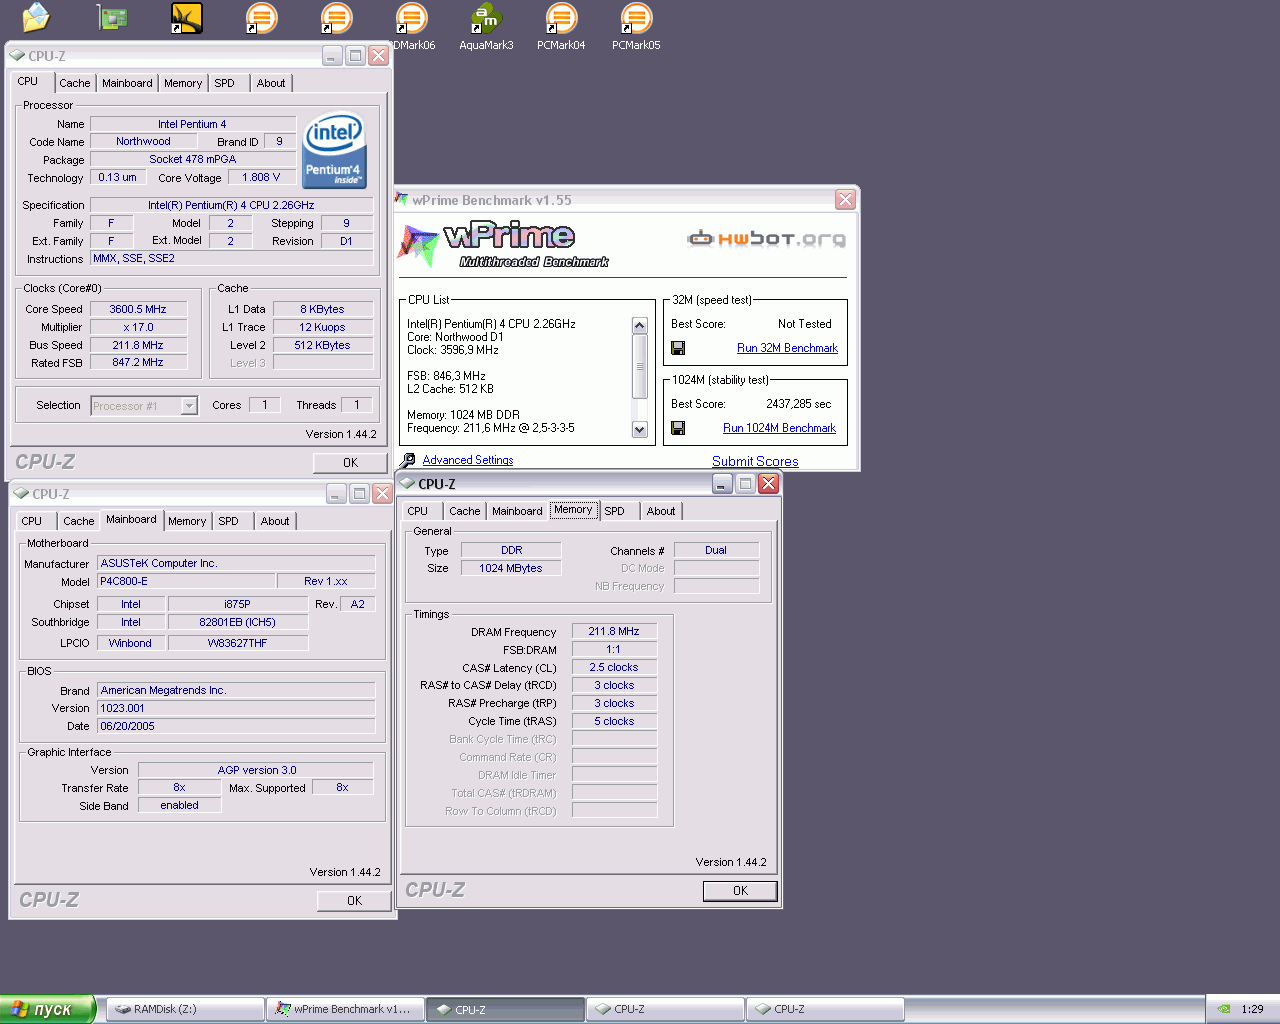
Task: Launch the AquaMark3 desktop shortcut
Action: [x=486, y=27]
